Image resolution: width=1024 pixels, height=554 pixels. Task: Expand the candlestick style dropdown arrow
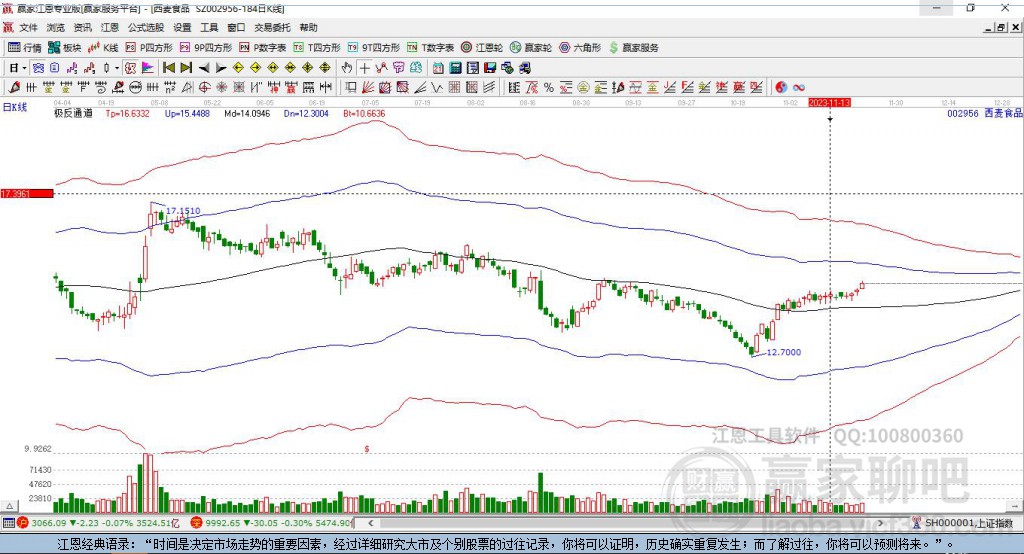click(117, 68)
